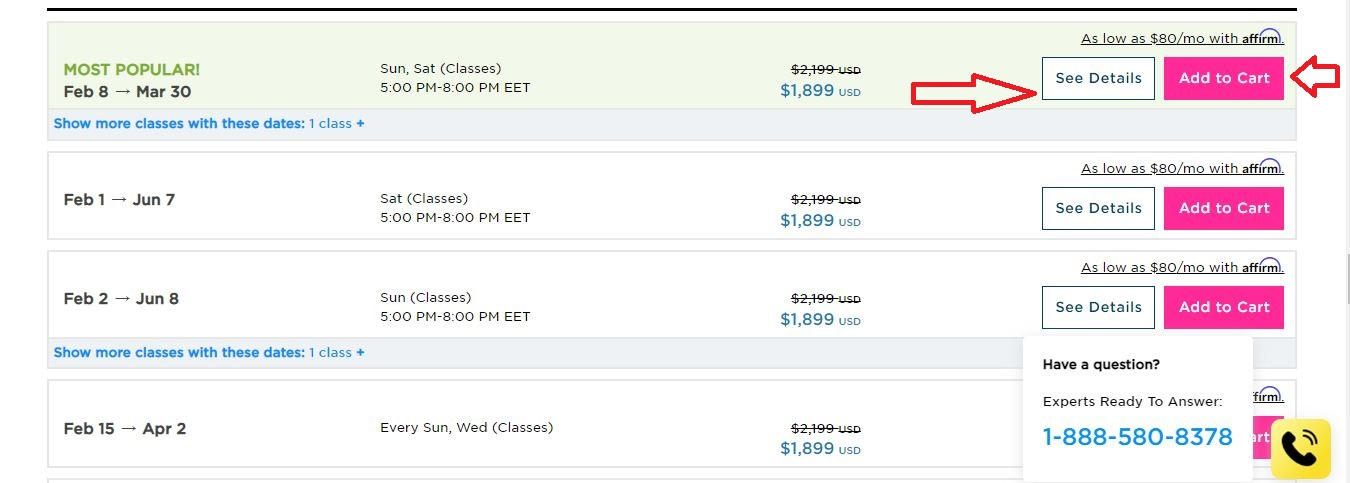Click the MOST POPULAR! label
The image size is (1350, 483).
point(131,70)
